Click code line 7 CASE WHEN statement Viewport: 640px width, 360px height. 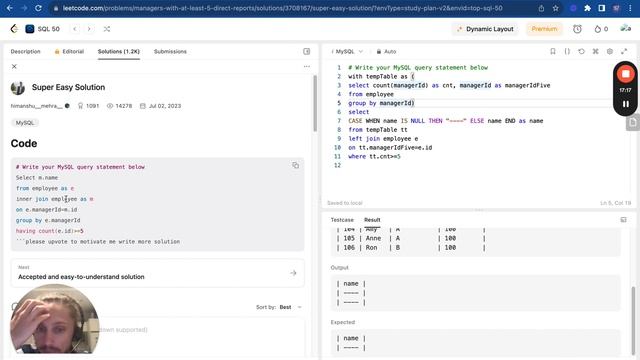[x=445, y=121]
